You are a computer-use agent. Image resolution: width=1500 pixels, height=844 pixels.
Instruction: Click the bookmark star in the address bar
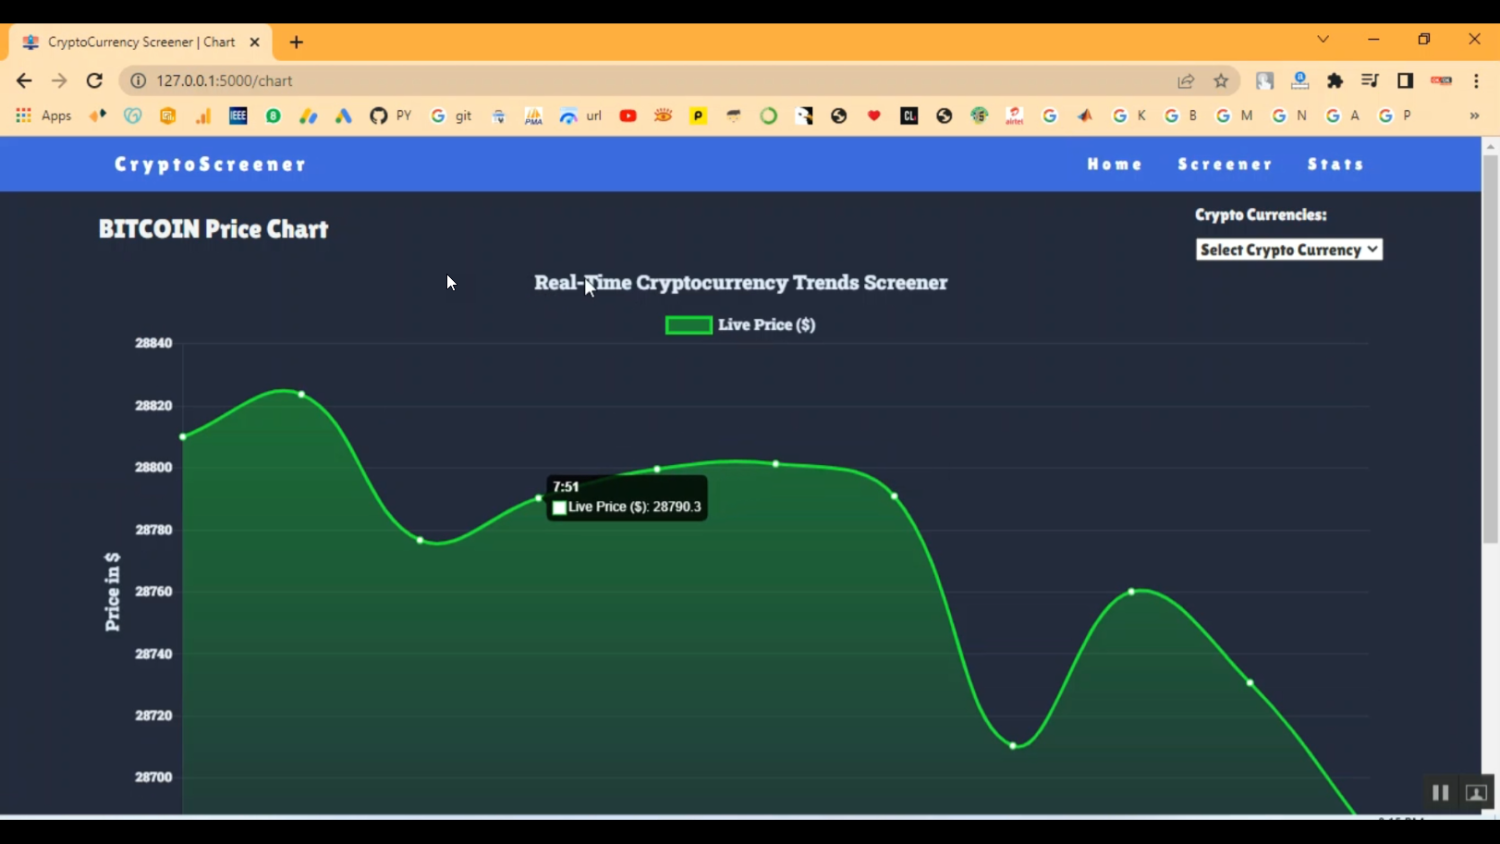coord(1220,81)
